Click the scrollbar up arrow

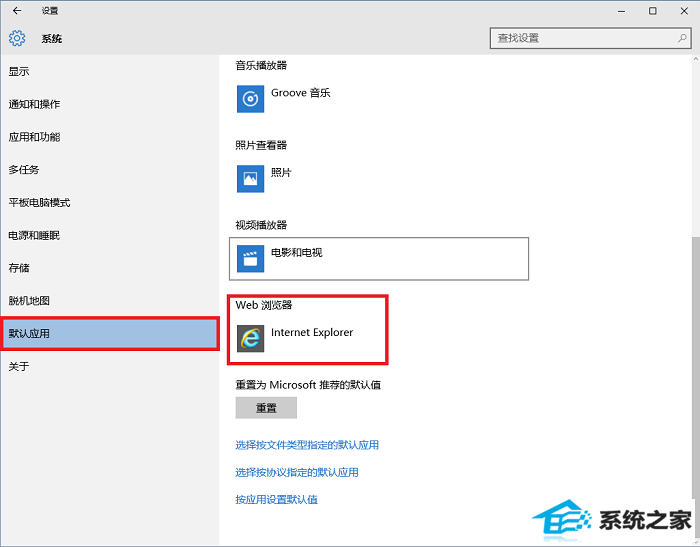[x=696, y=59]
